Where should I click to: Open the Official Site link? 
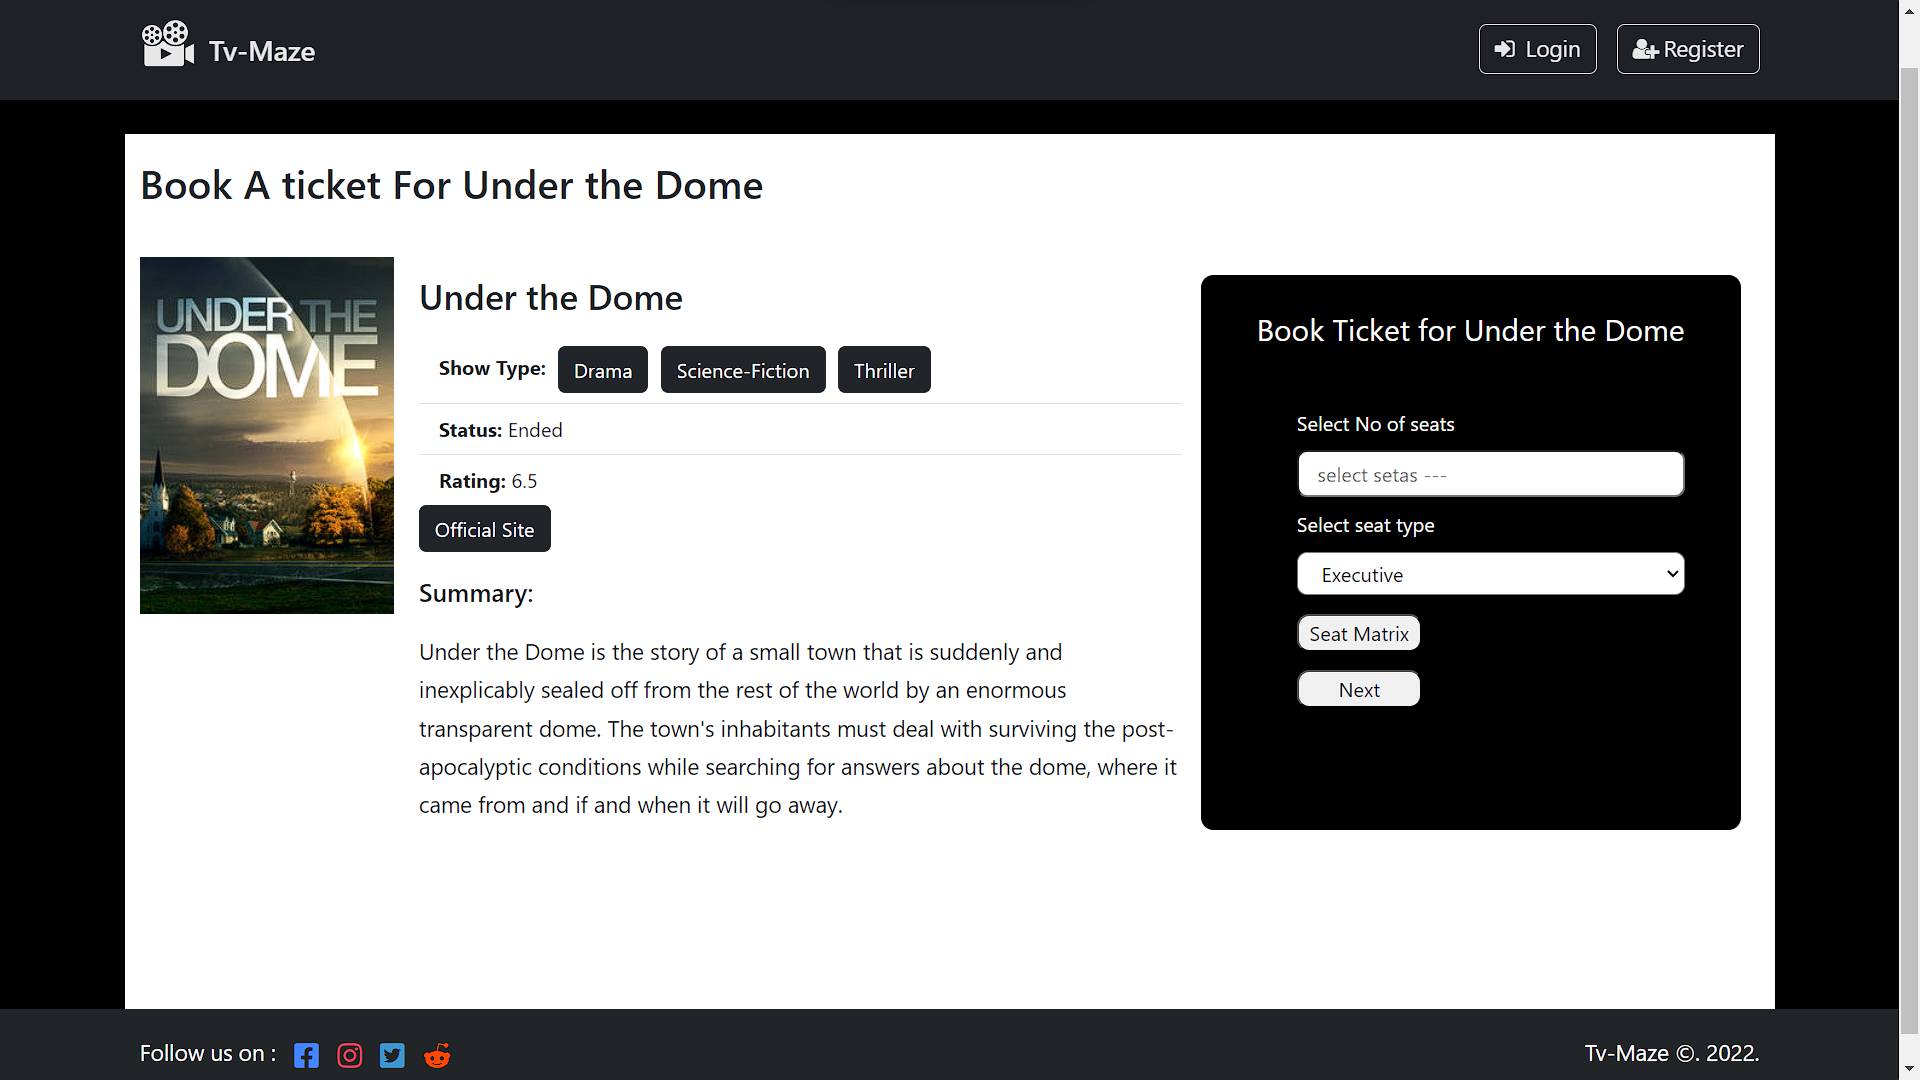484,529
